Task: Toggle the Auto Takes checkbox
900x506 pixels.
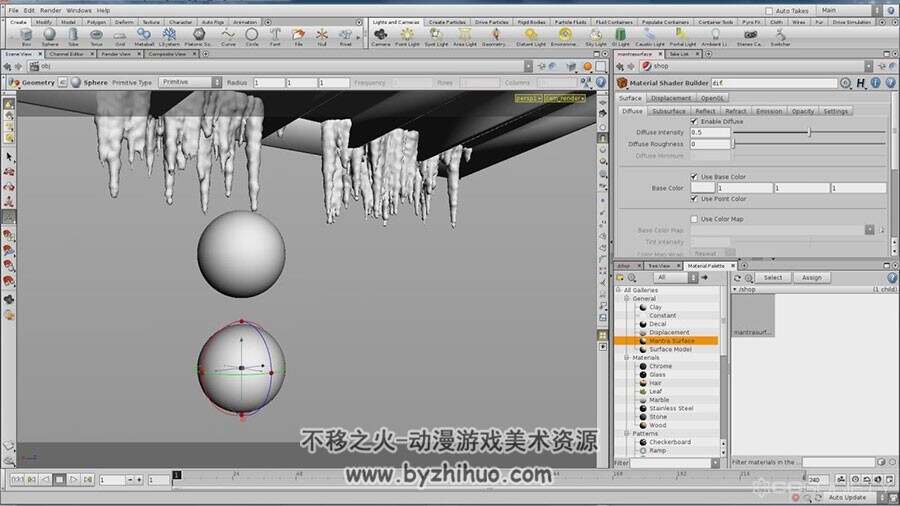Action: pos(769,11)
